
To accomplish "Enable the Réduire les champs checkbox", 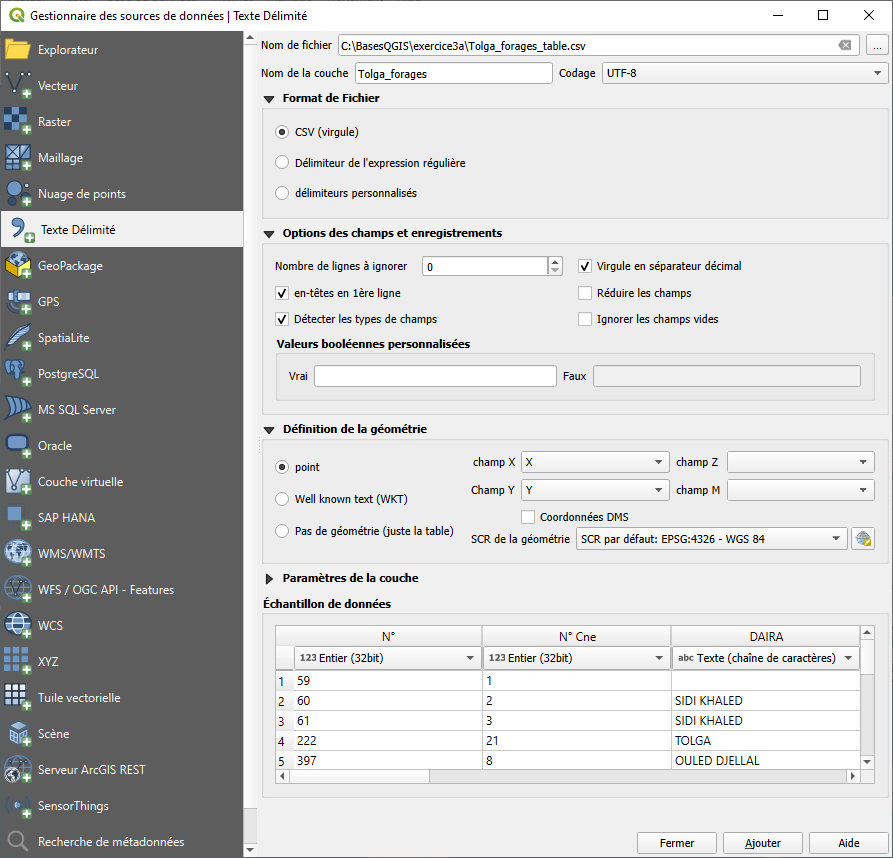I will pyautogui.click(x=585, y=293).
